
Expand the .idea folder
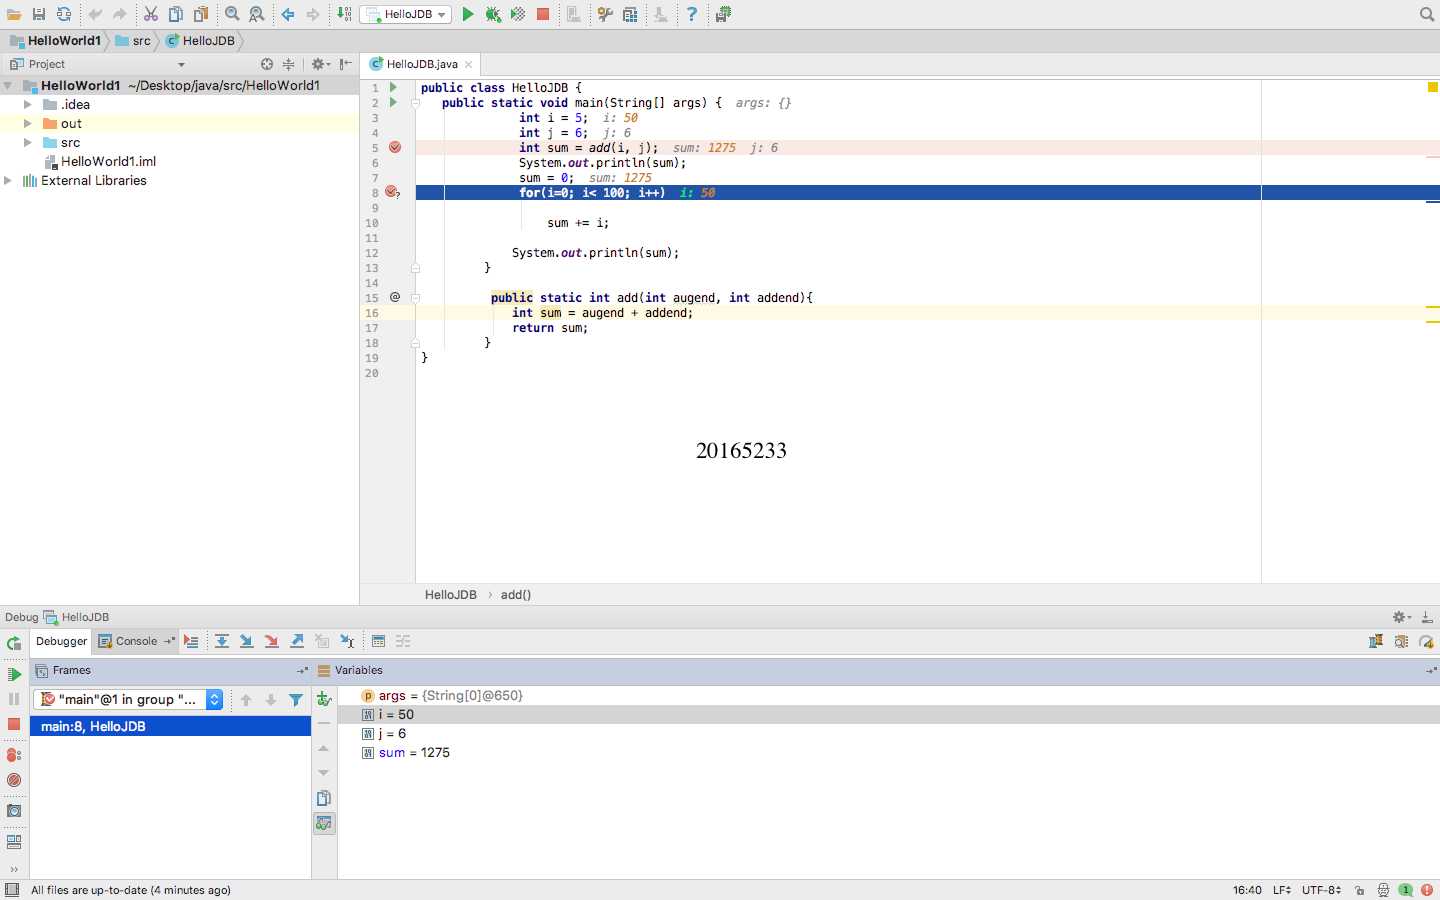coord(28,104)
